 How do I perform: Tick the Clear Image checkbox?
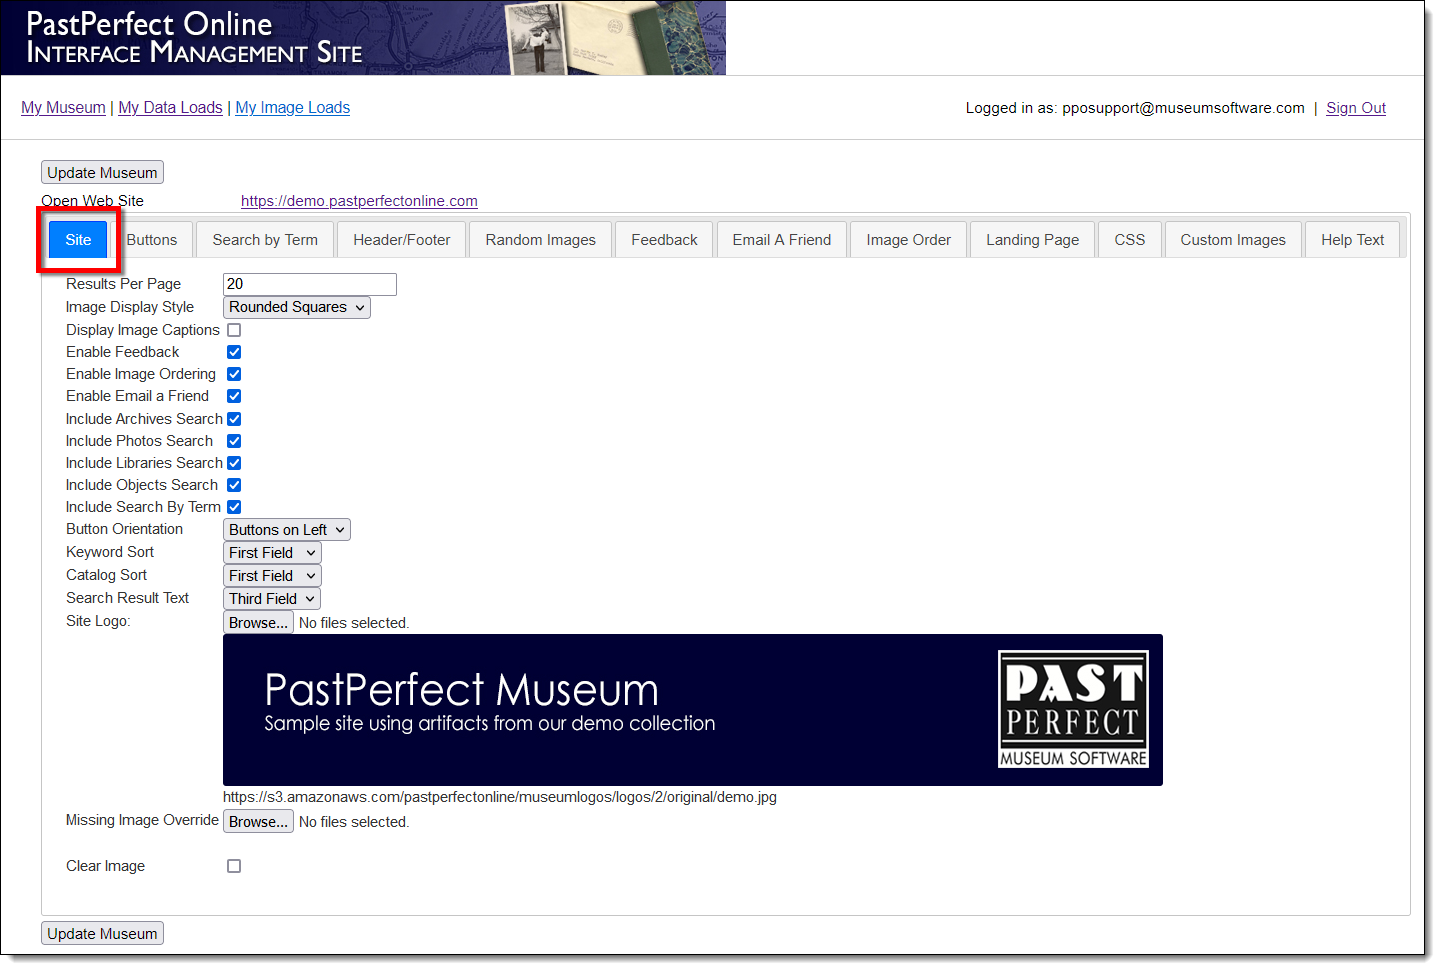[234, 866]
